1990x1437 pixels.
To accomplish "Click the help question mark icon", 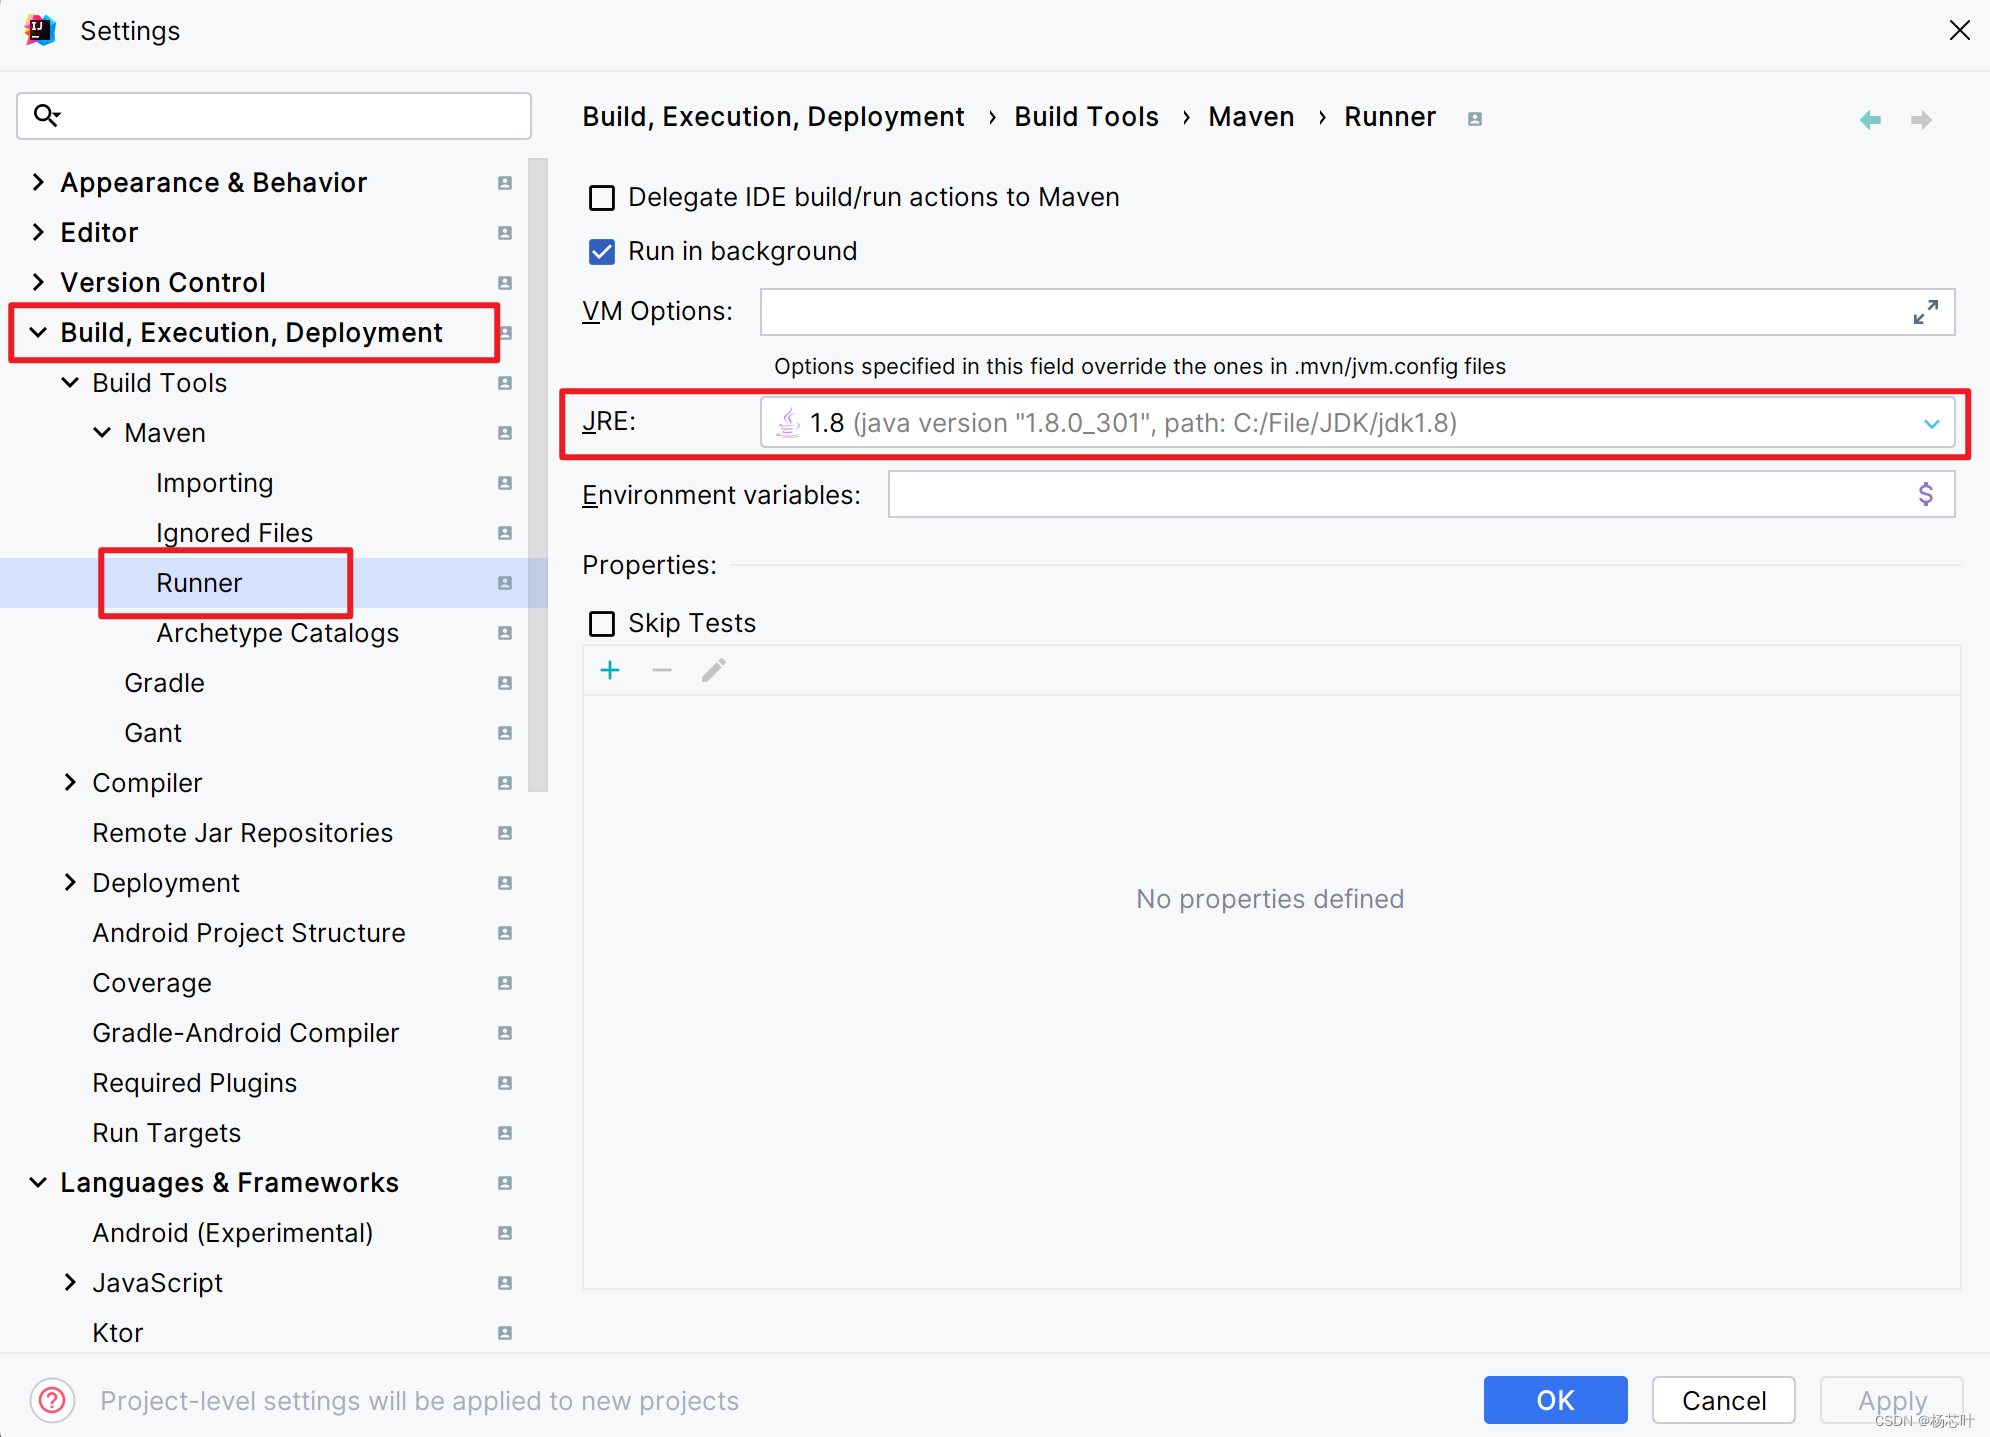I will click(x=52, y=1400).
